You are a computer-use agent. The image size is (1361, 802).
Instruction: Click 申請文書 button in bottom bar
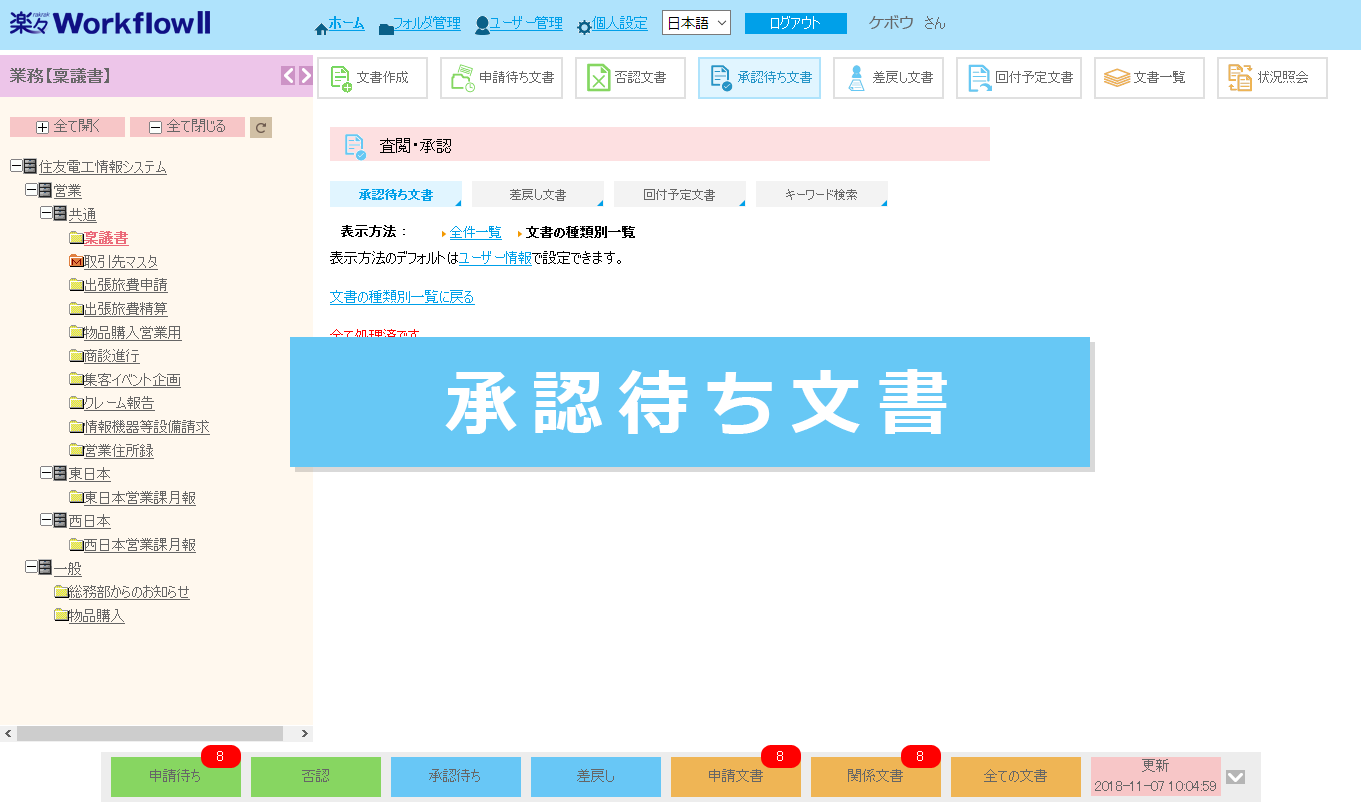point(736,776)
